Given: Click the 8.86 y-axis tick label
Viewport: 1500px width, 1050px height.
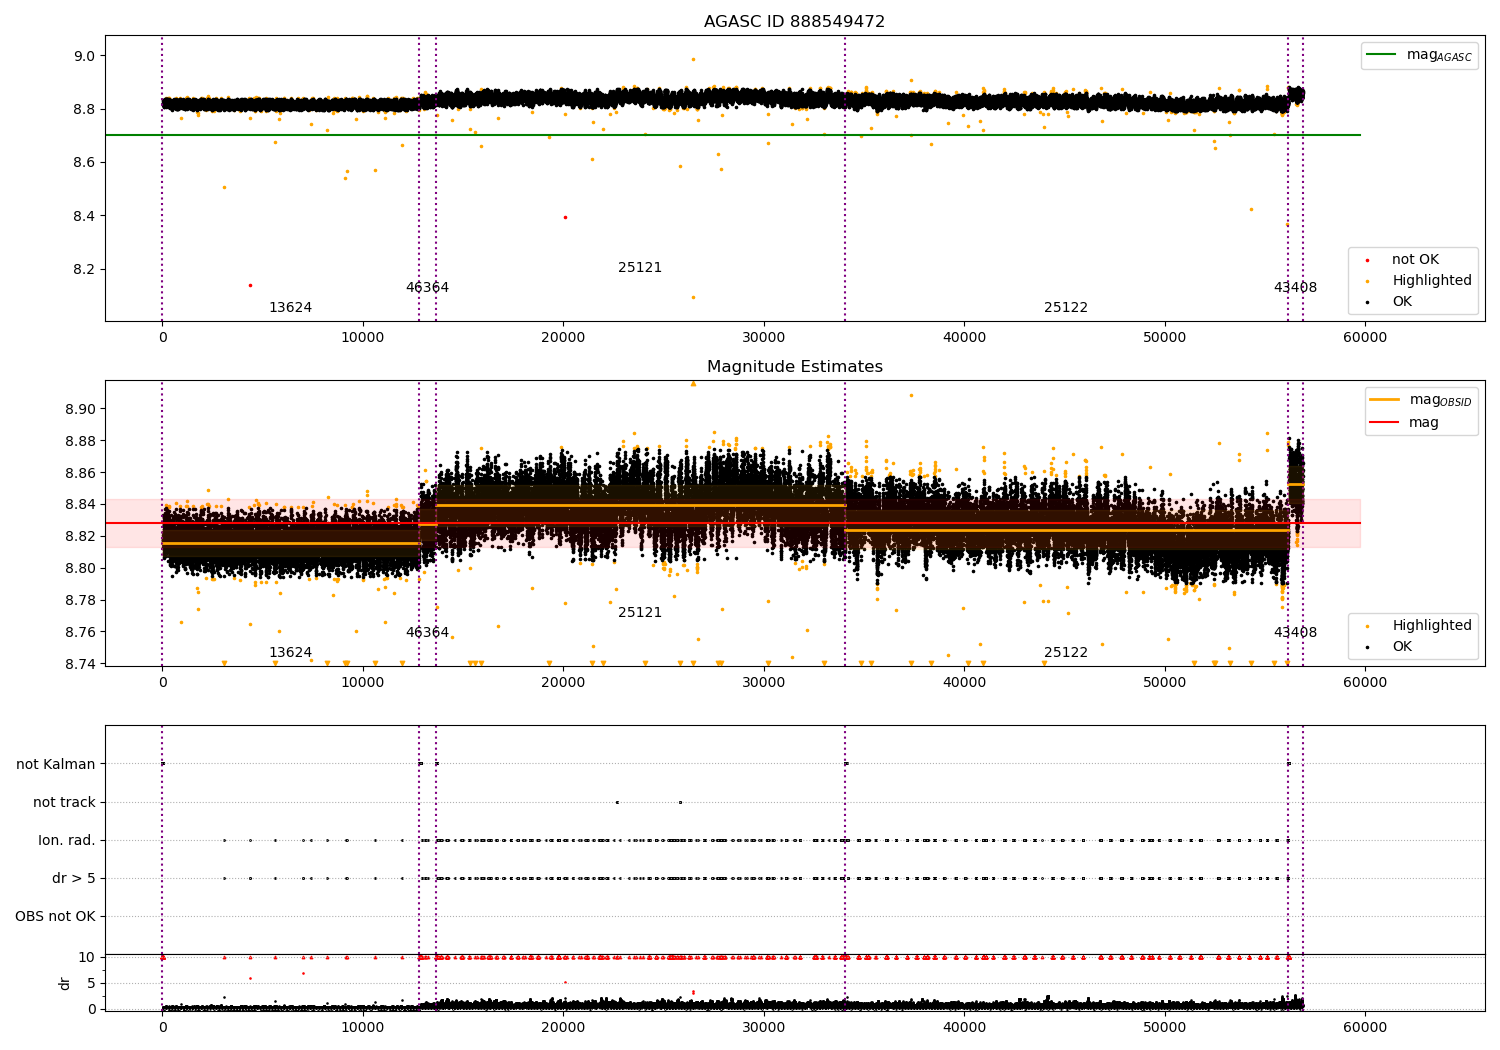Looking at the screenshot, I should click(x=82, y=473).
